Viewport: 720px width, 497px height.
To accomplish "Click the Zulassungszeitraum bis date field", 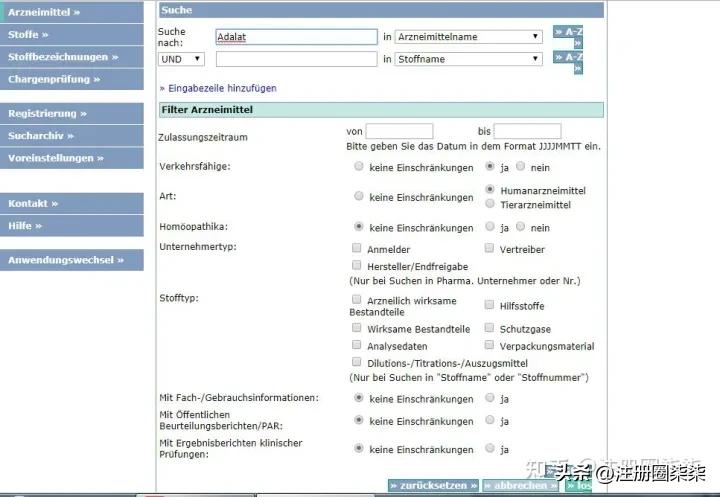I will (x=527, y=131).
